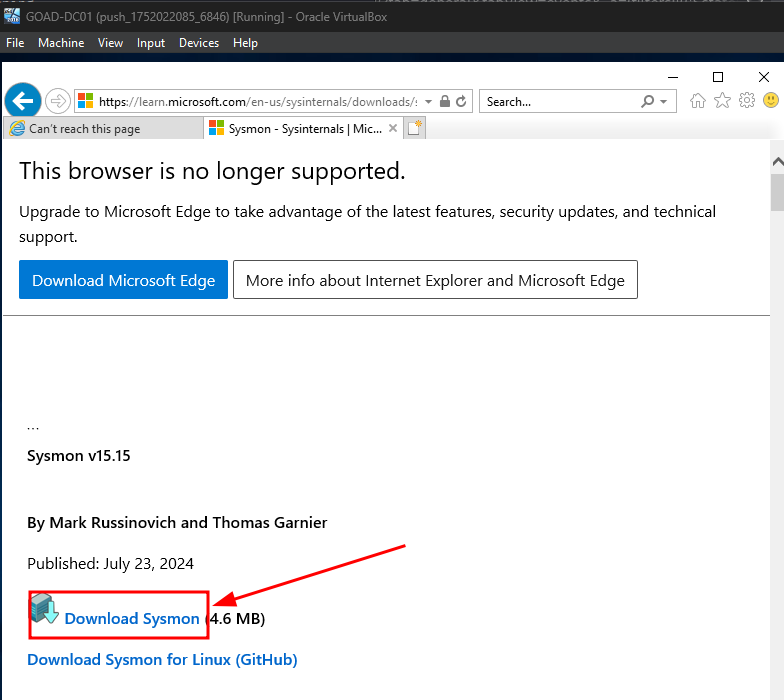
Task: Click the ellipsis text above Sysmon heading
Action: point(33,428)
